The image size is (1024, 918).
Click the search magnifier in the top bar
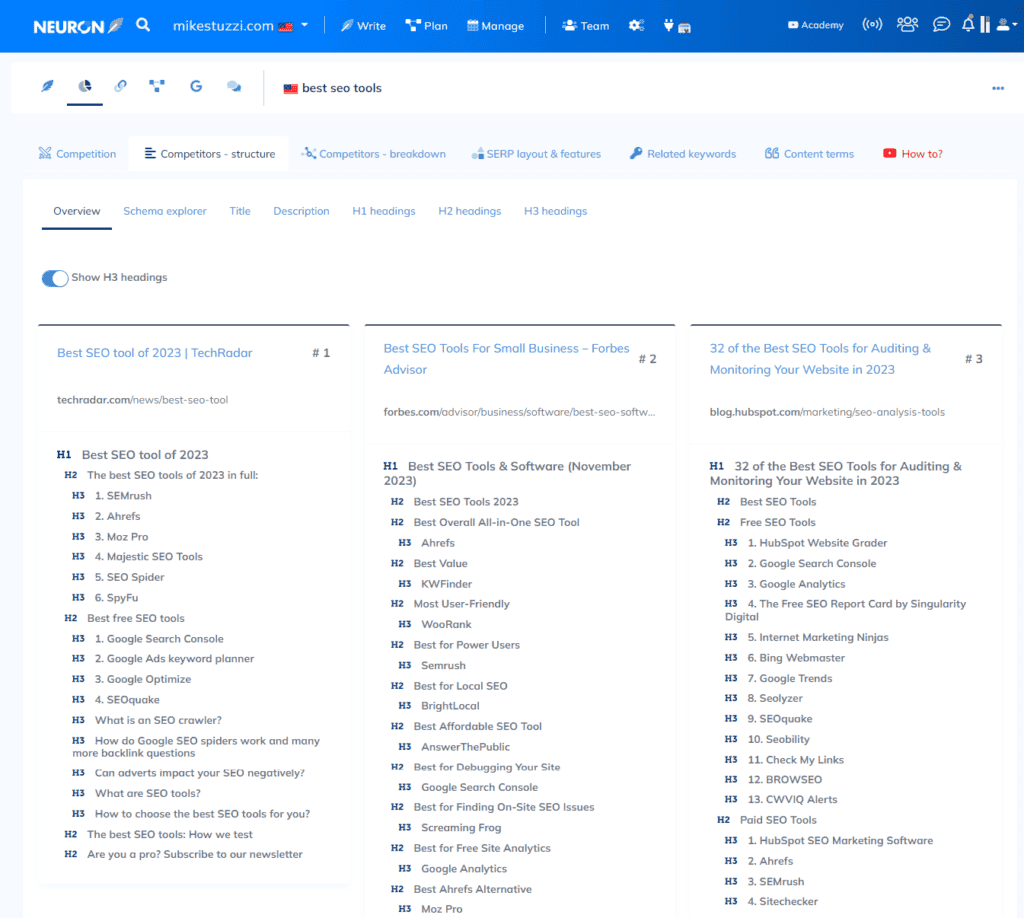(x=142, y=22)
